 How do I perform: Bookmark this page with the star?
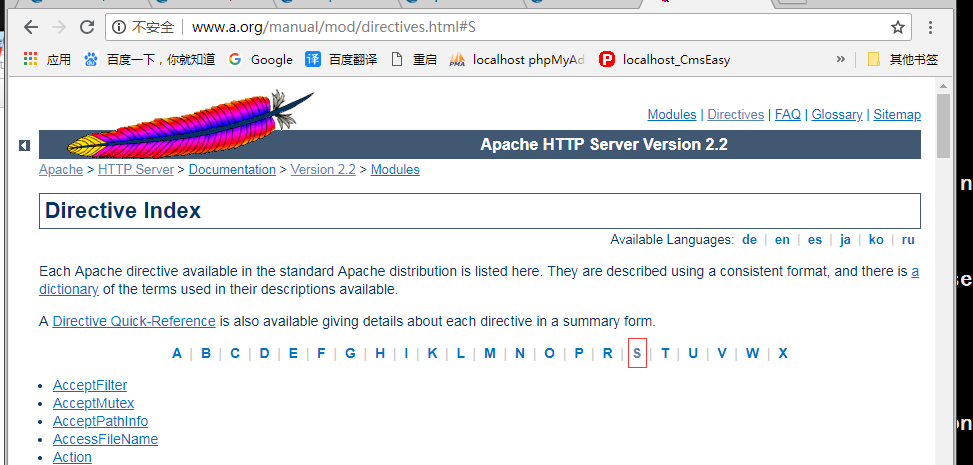tap(897, 27)
